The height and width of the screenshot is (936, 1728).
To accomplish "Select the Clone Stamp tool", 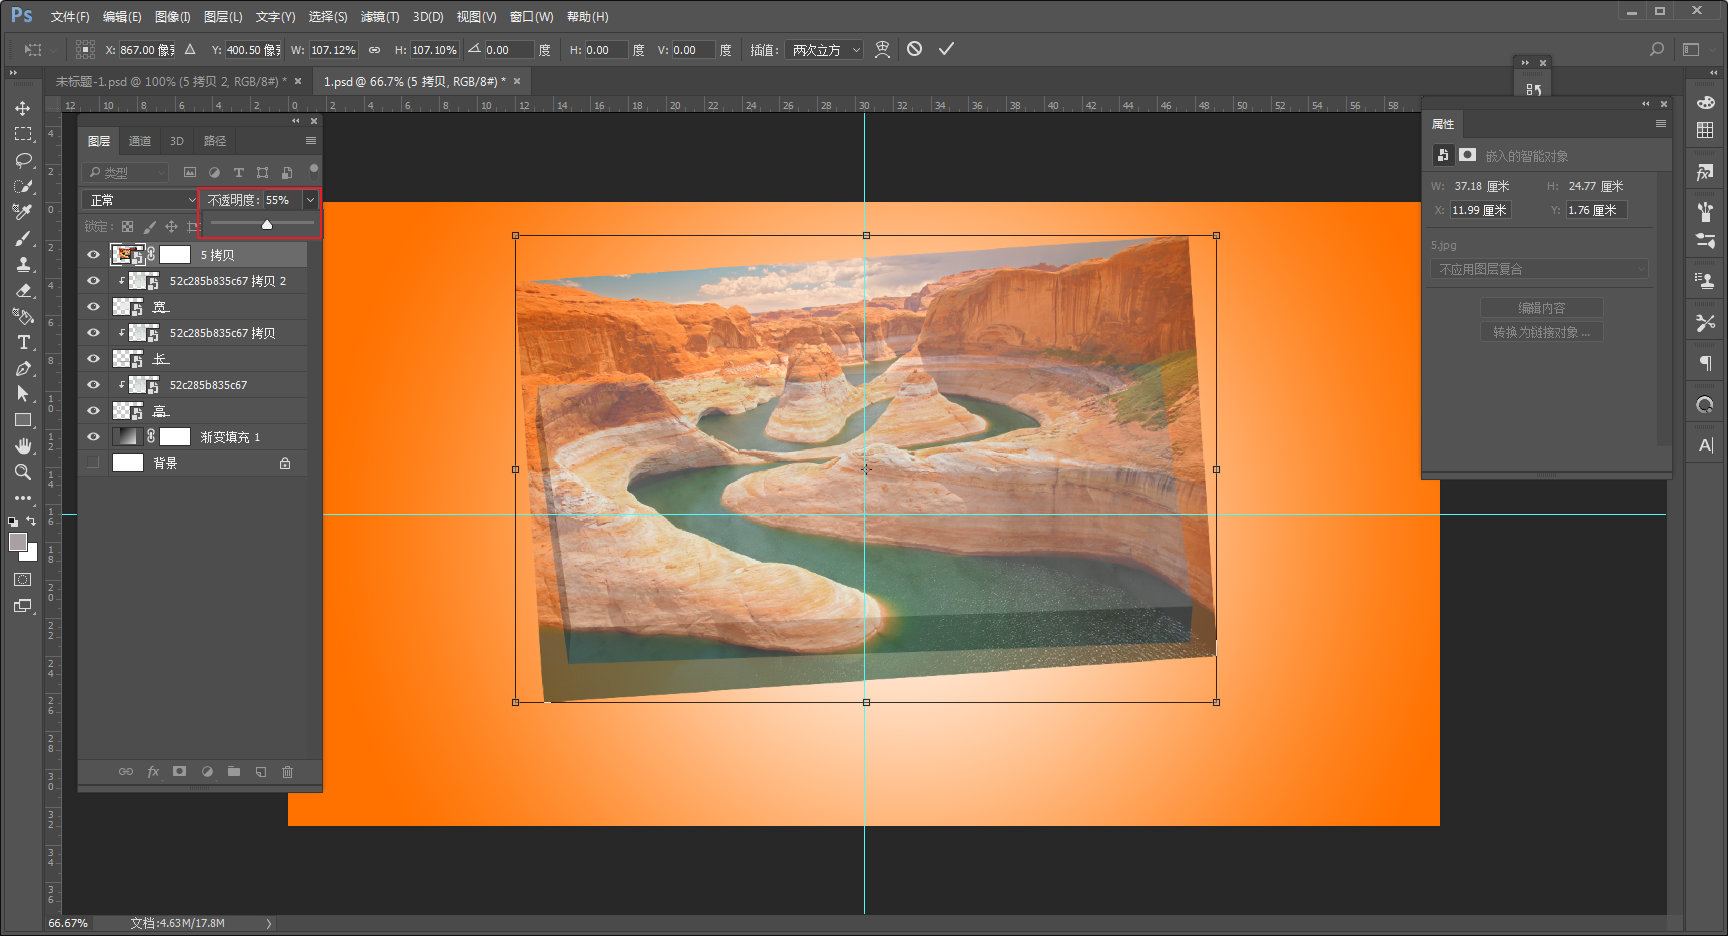I will coord(22,264).
